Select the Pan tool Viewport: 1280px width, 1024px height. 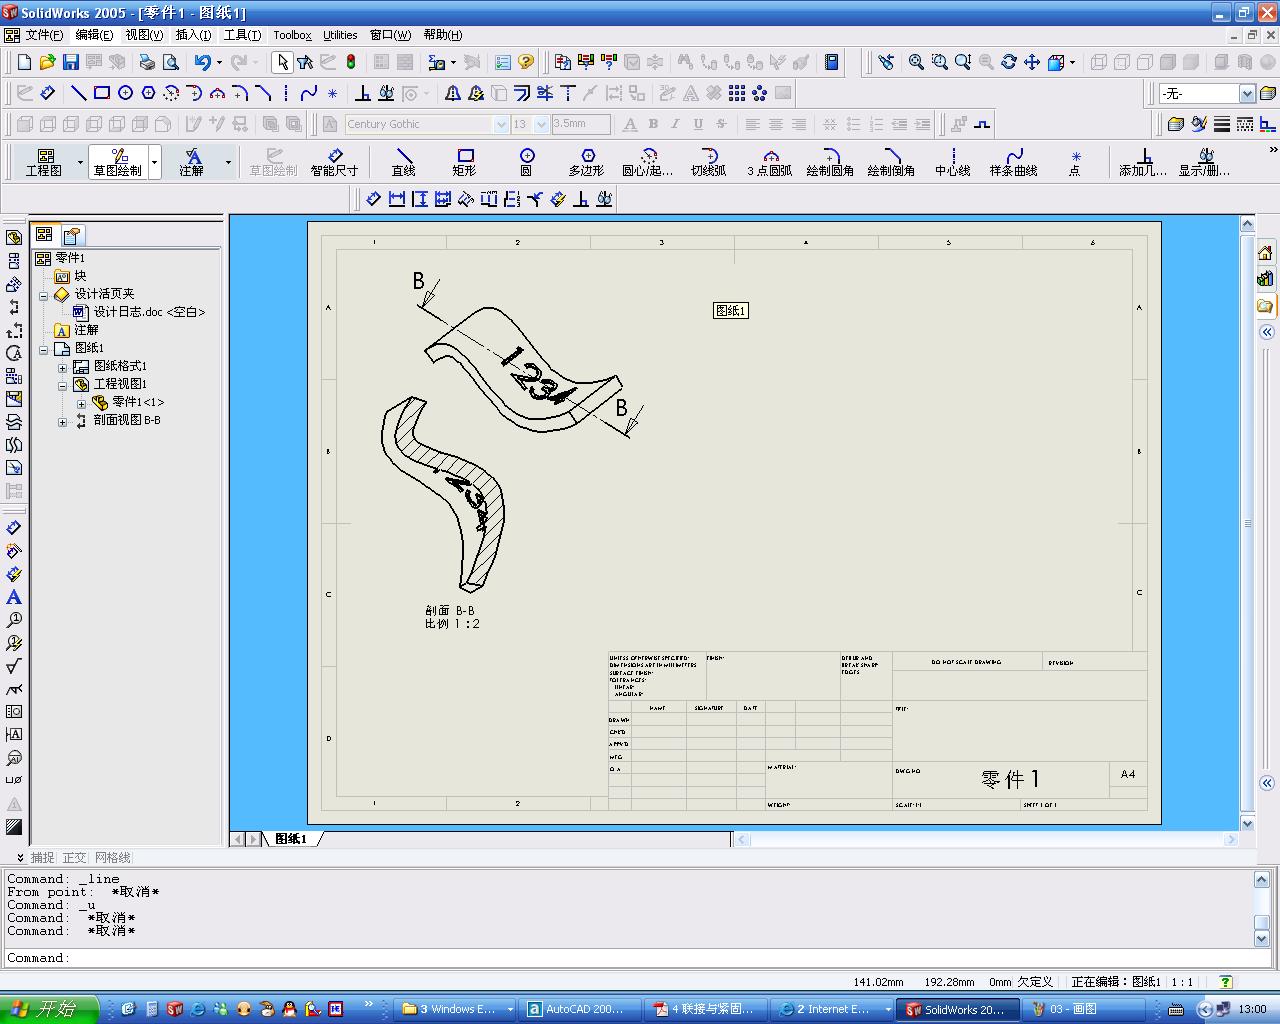[1032, 62]
